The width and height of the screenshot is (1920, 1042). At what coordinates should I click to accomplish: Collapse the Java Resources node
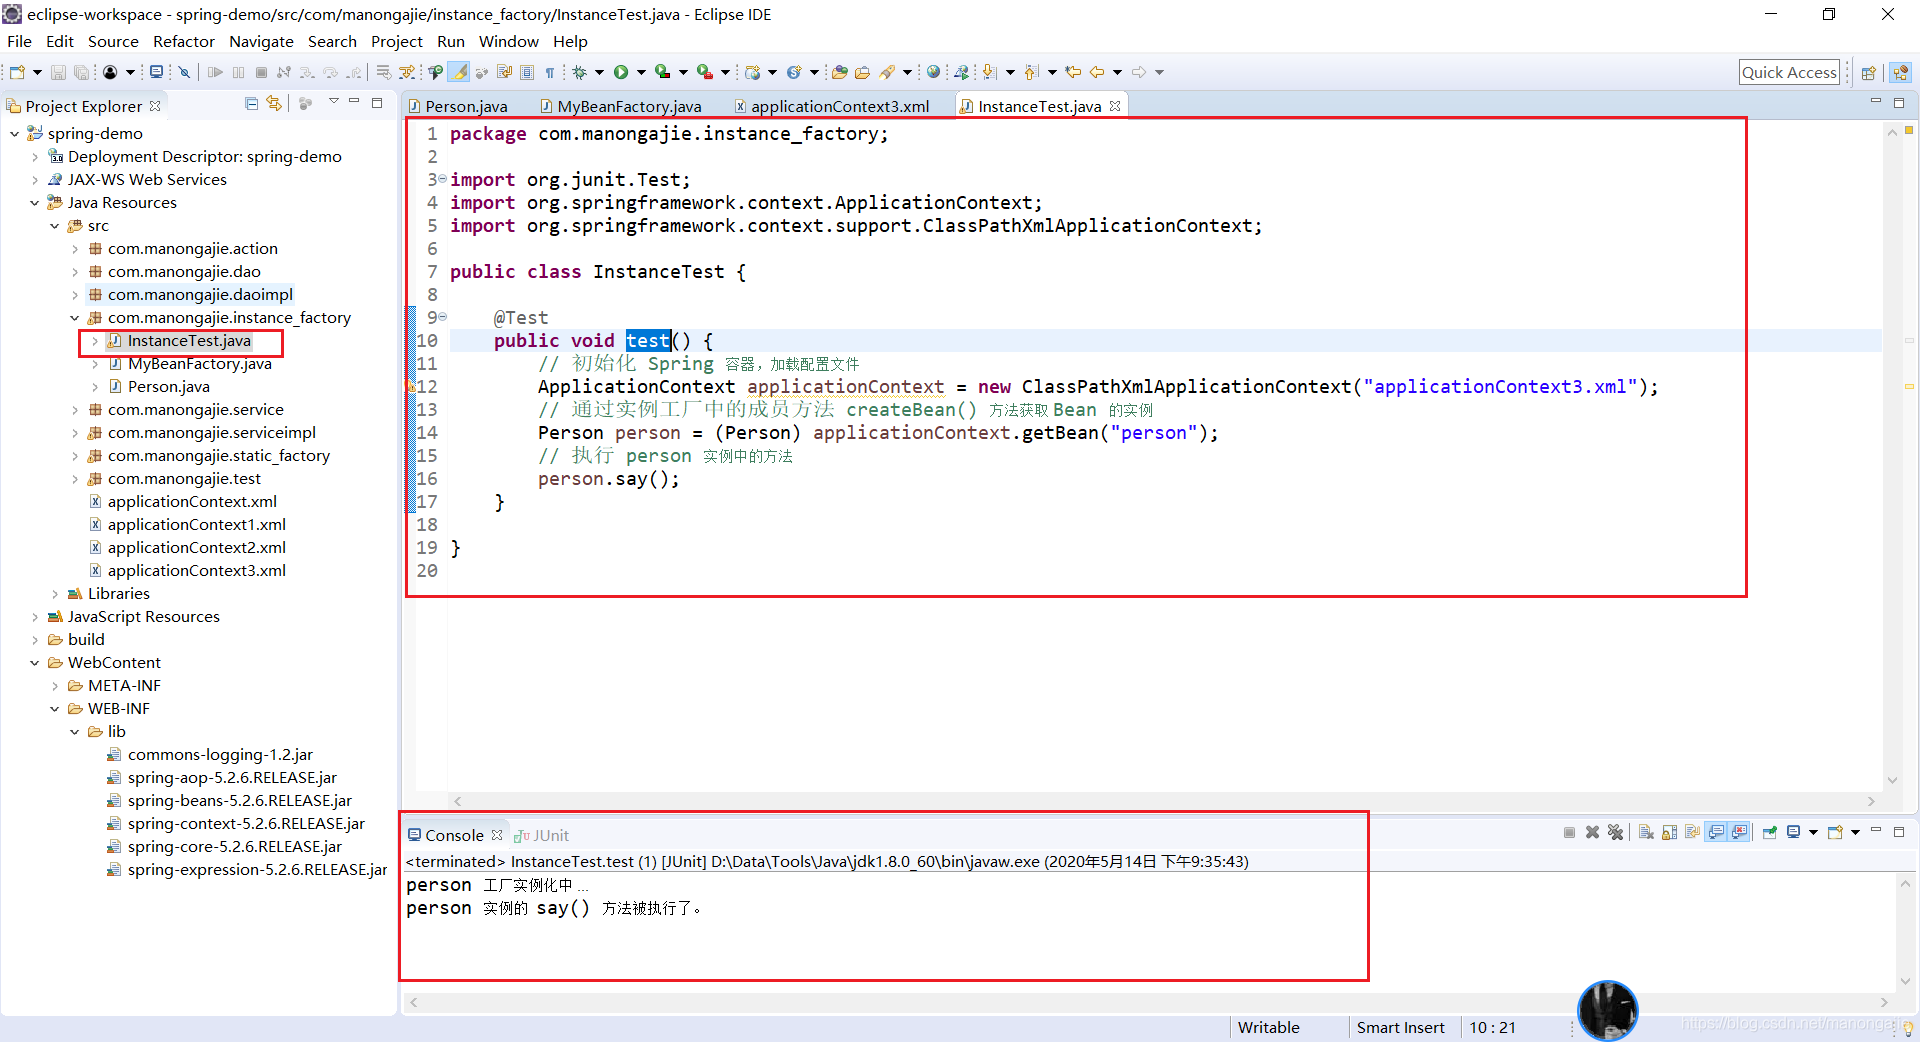point(34,202)
